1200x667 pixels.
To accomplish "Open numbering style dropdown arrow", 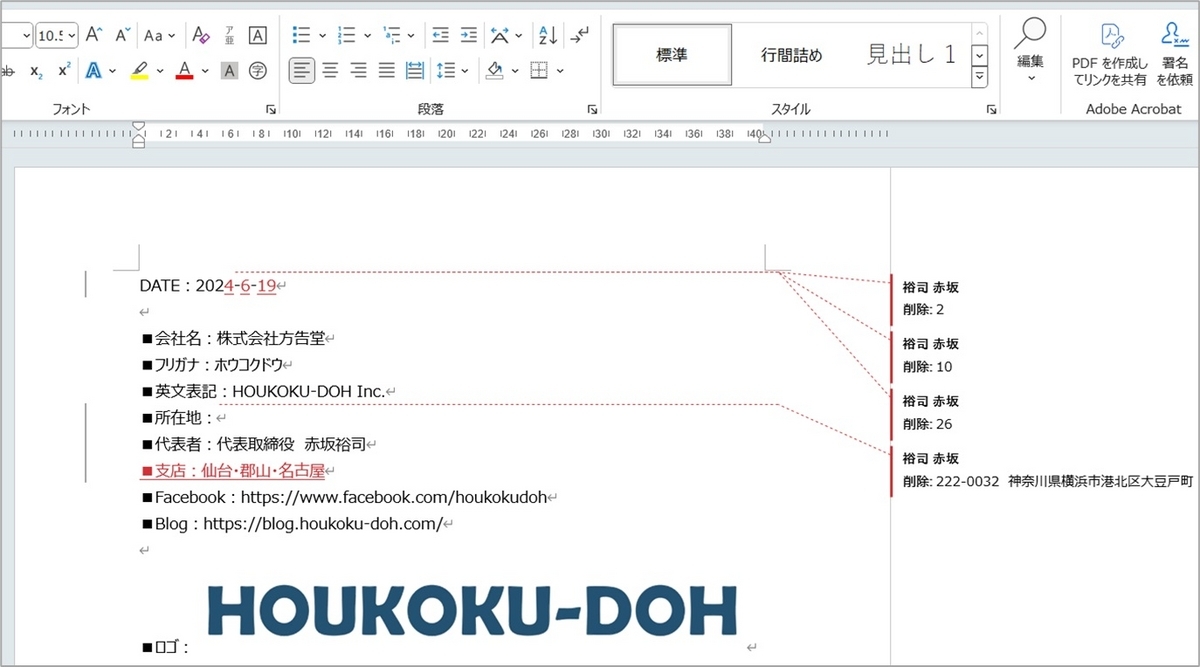I will 368,36.
